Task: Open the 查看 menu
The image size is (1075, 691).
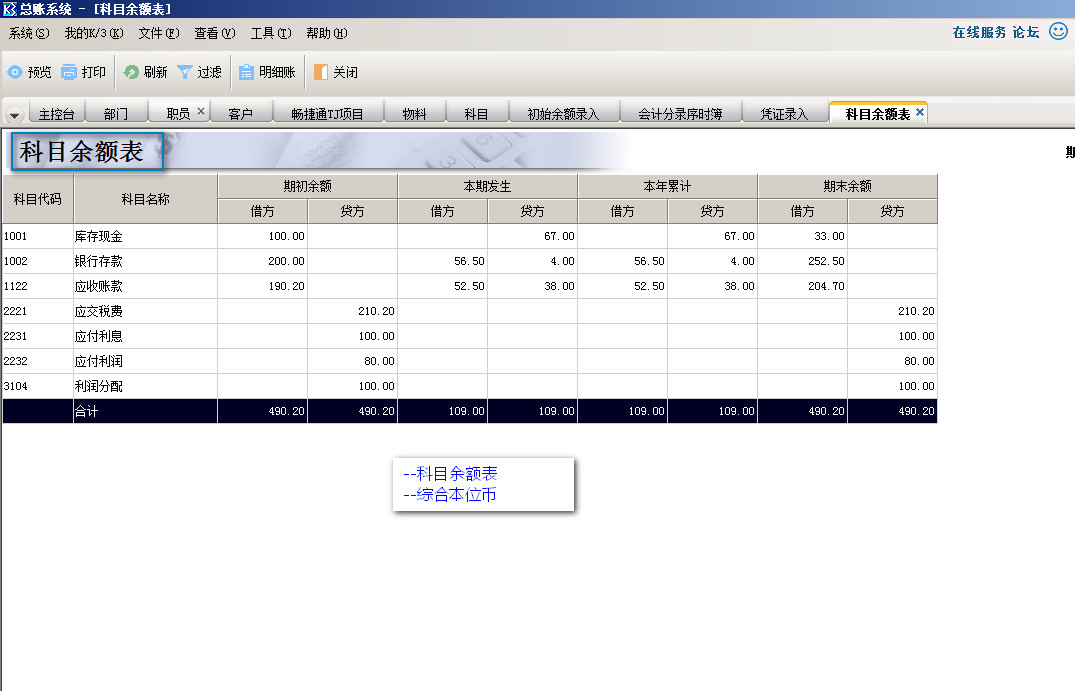Action: (214, 33)
